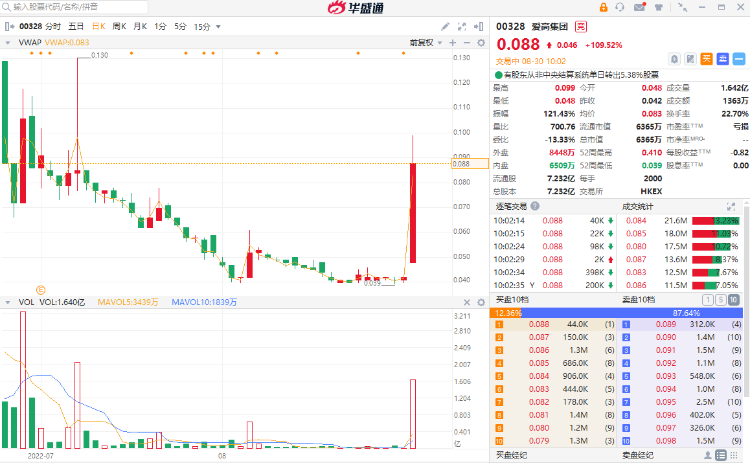Click the fullscreen chart icon
The width and height of the screenshot is (750, 463).
462,26
